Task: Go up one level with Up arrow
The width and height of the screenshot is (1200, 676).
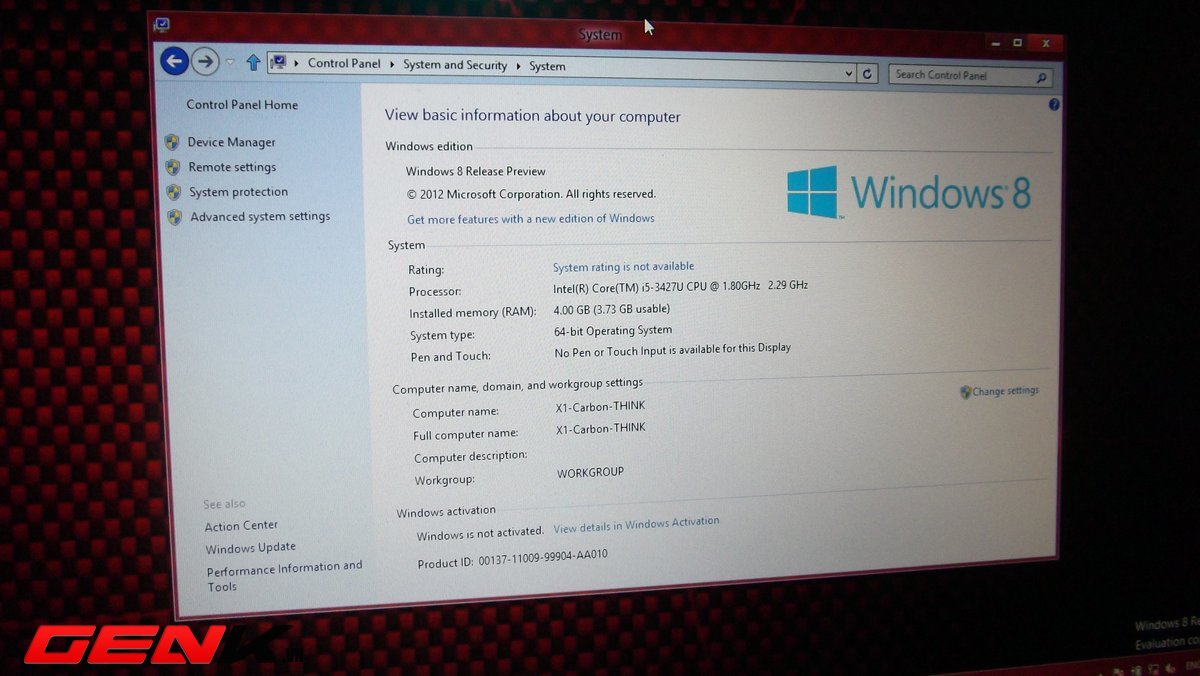Action: tap(253, 63)
